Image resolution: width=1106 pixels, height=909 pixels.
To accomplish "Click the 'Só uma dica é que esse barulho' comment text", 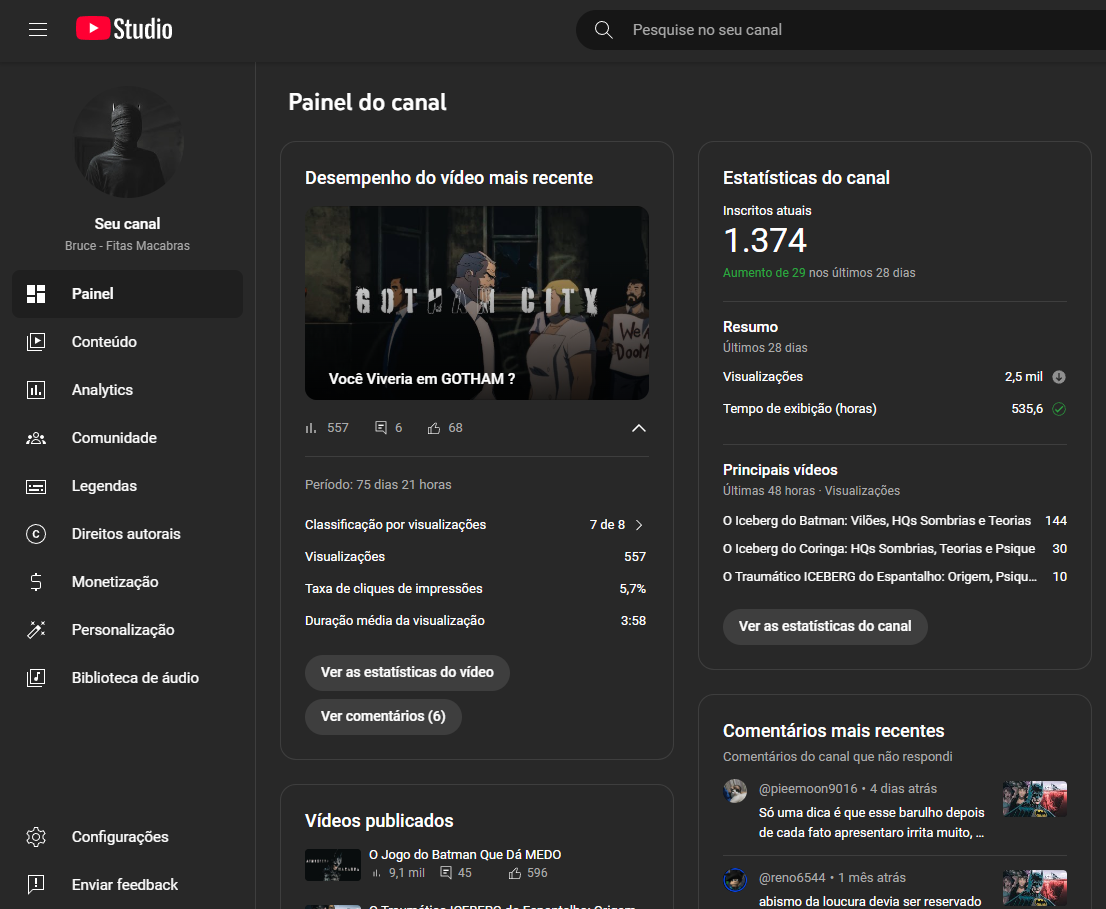I will [871, 823].
